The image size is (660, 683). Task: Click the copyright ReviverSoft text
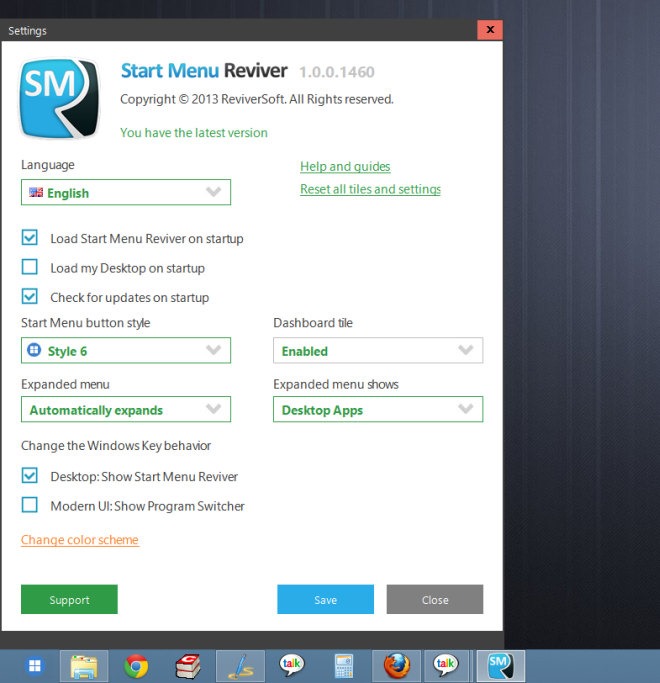pos(257,99)
